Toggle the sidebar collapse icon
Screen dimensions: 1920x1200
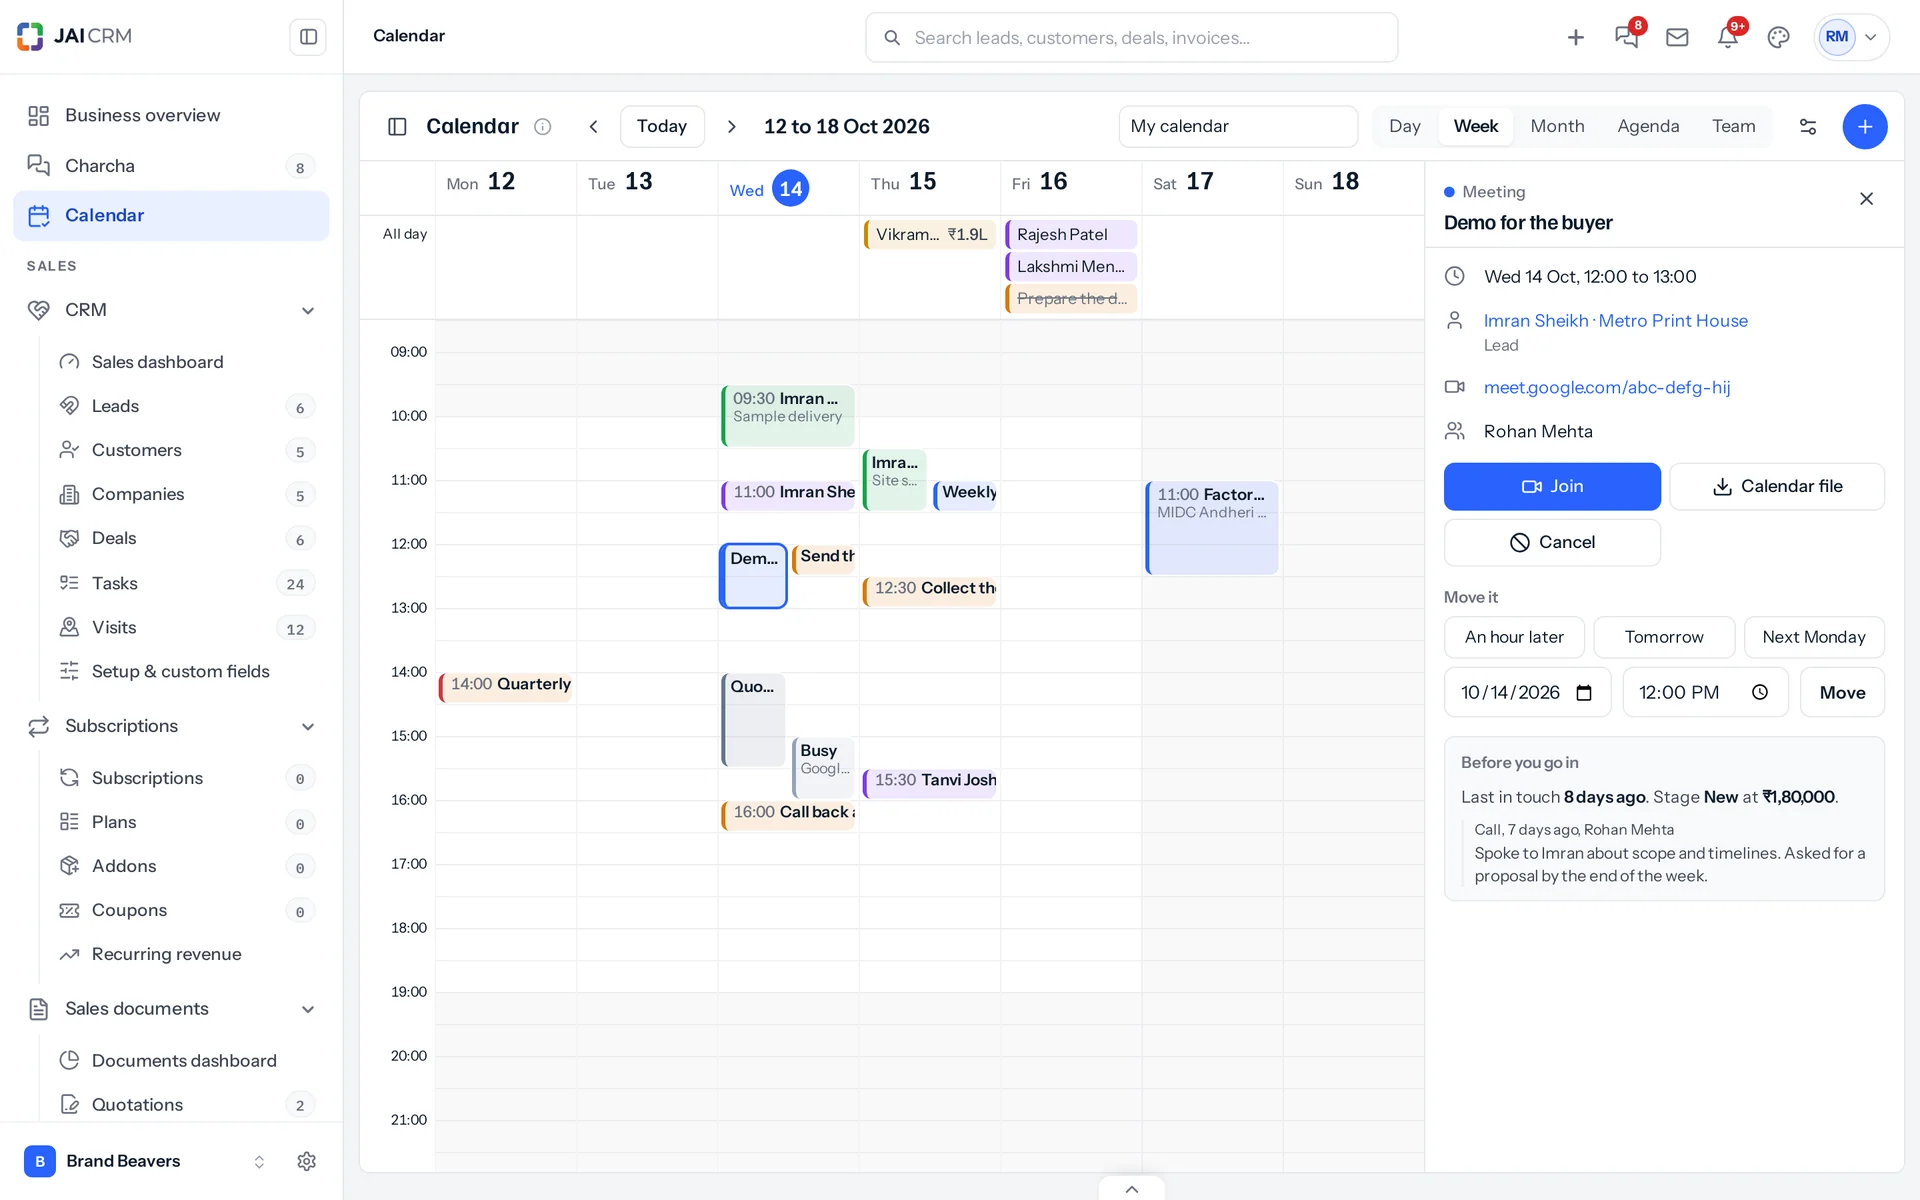308,37
